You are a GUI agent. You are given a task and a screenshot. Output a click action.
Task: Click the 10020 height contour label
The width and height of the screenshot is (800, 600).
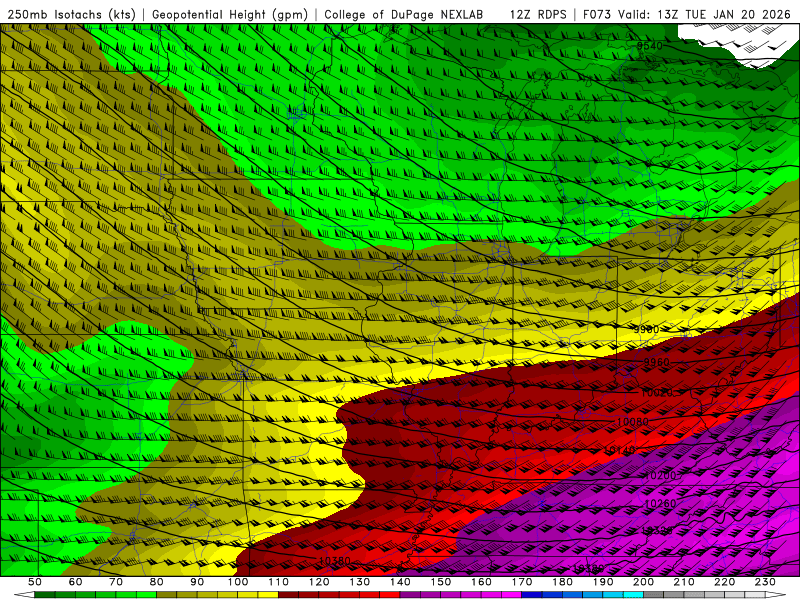[657, 393]
